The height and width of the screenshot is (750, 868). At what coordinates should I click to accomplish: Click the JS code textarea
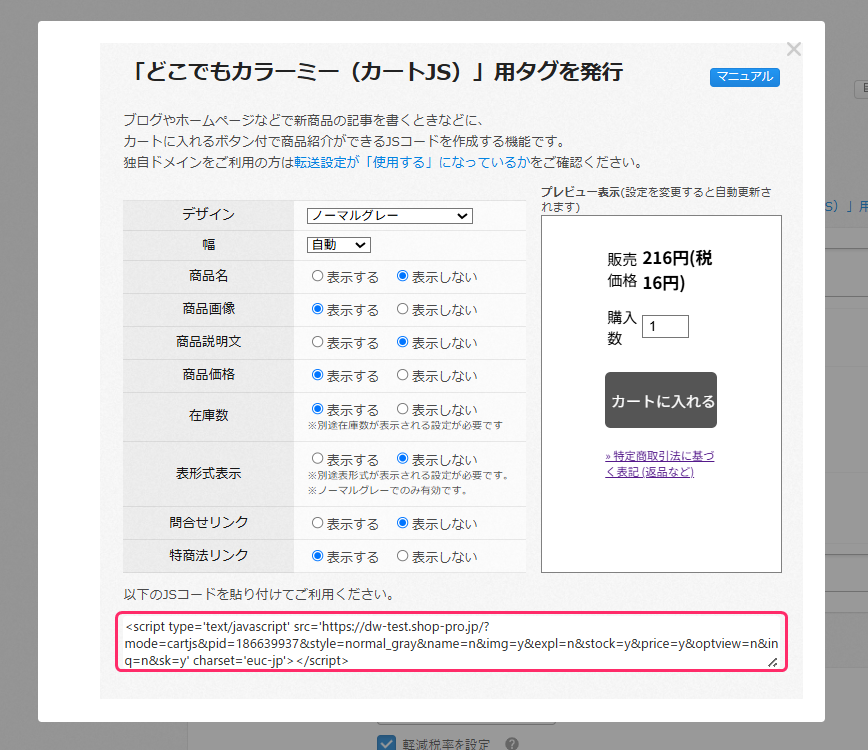[451, 642]
